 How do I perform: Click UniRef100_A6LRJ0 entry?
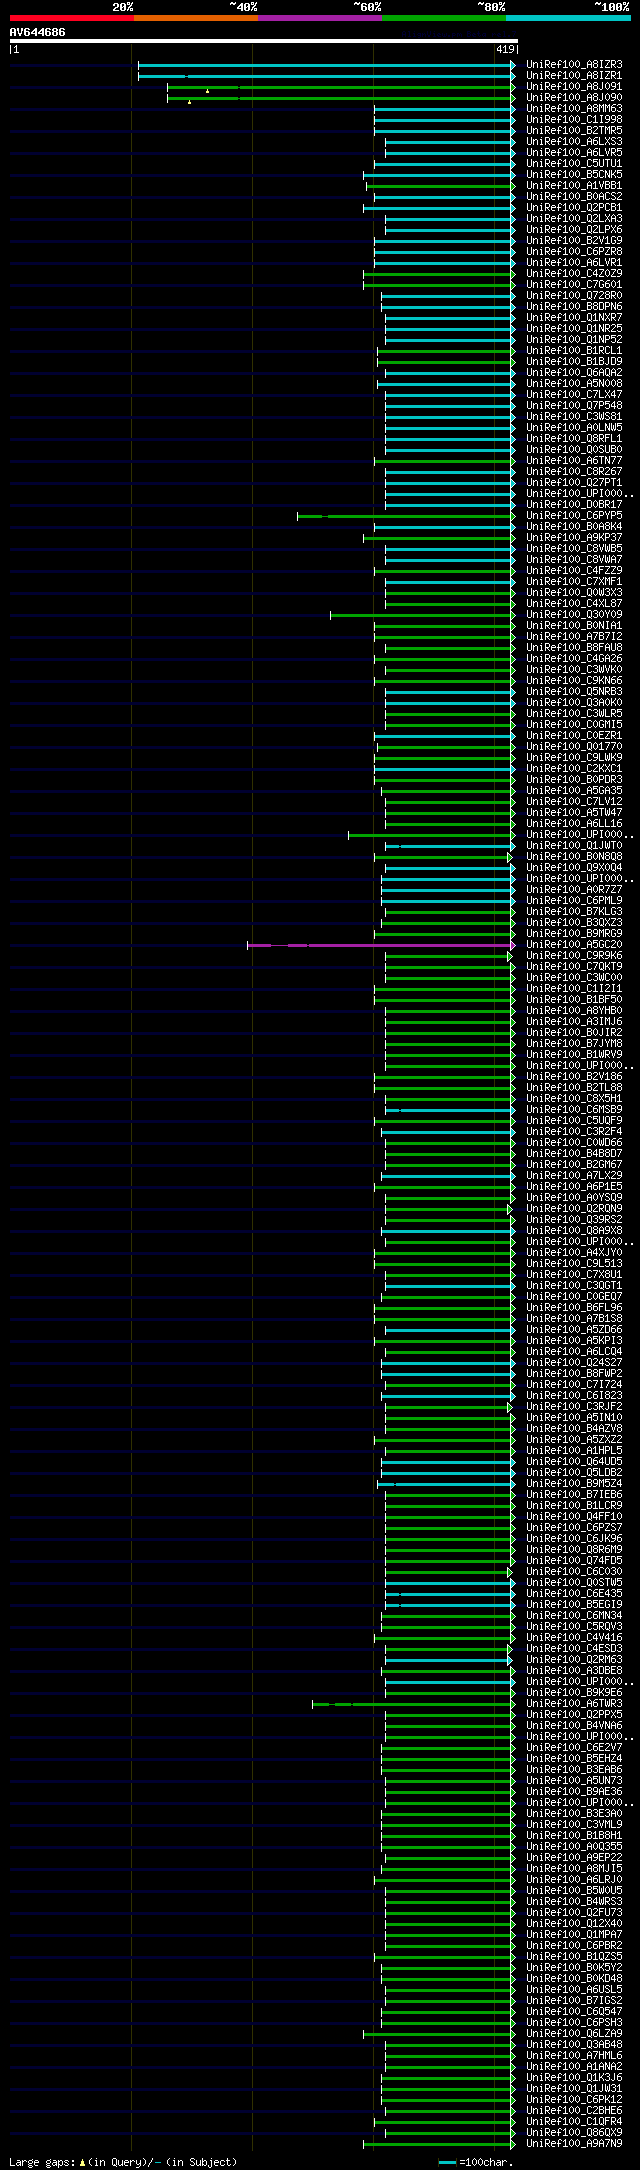[x=574, y=1879]
